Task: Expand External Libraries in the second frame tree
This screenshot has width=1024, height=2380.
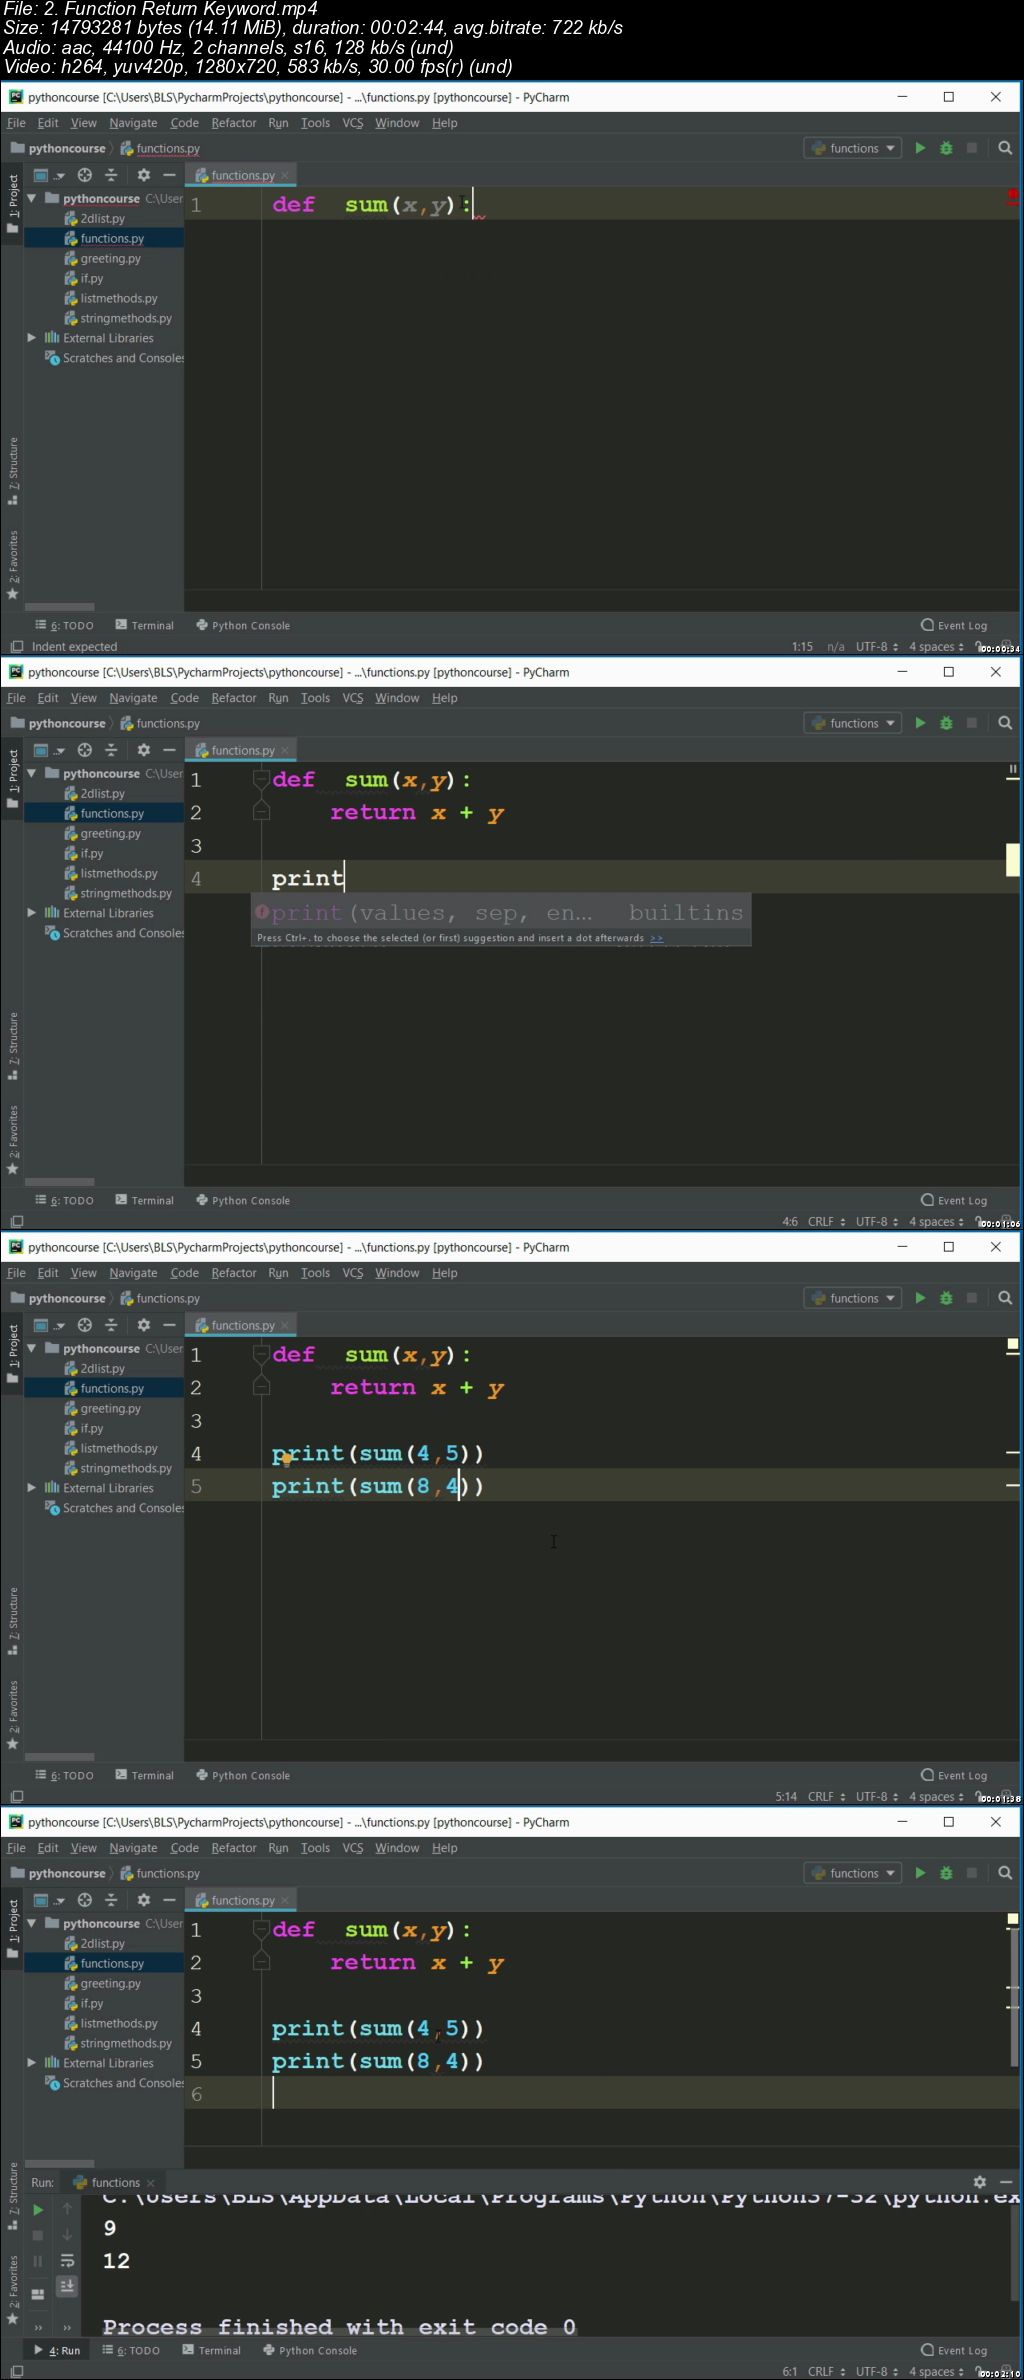Action: click(32, 913)
